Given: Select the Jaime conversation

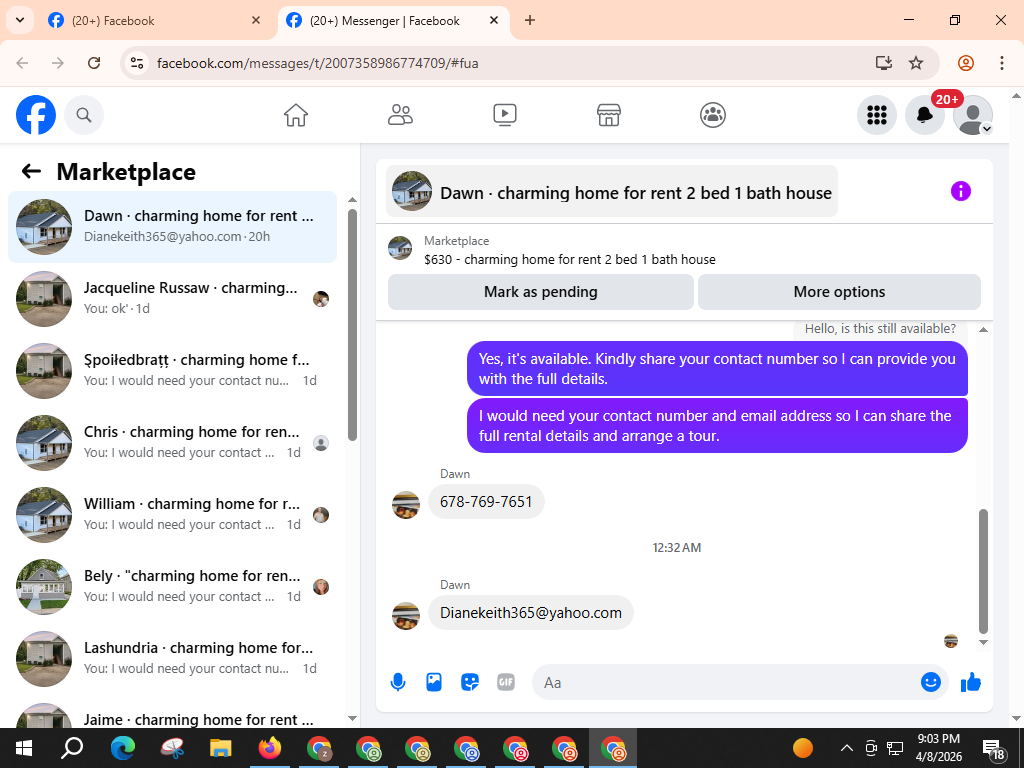Looking at the screenshot, I should pyautogui.click(x=172, y=716).
